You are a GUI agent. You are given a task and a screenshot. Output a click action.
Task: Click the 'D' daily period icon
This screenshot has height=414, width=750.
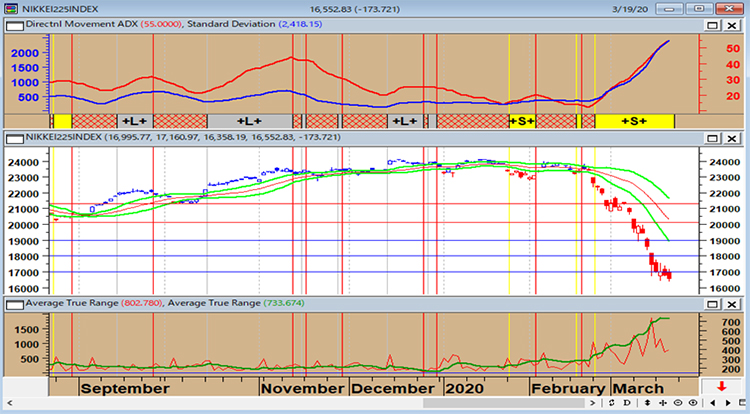coord(627,403)
